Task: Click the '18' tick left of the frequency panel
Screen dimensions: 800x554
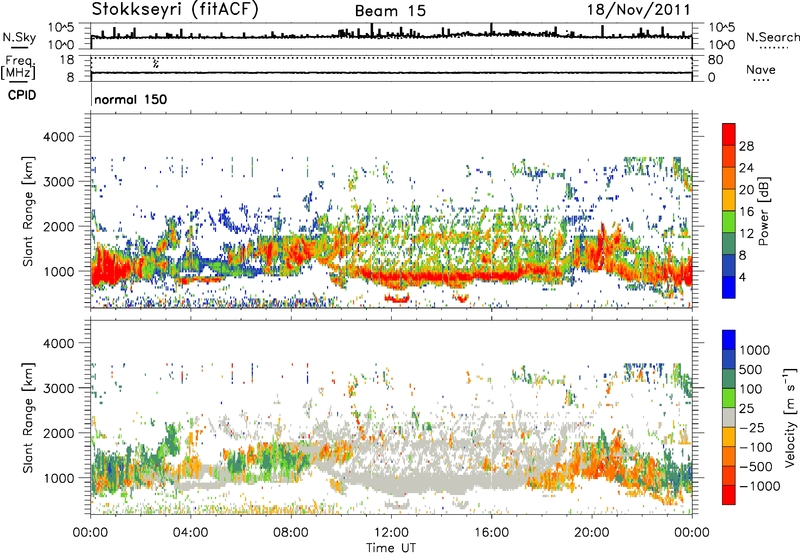Action: 67,60
